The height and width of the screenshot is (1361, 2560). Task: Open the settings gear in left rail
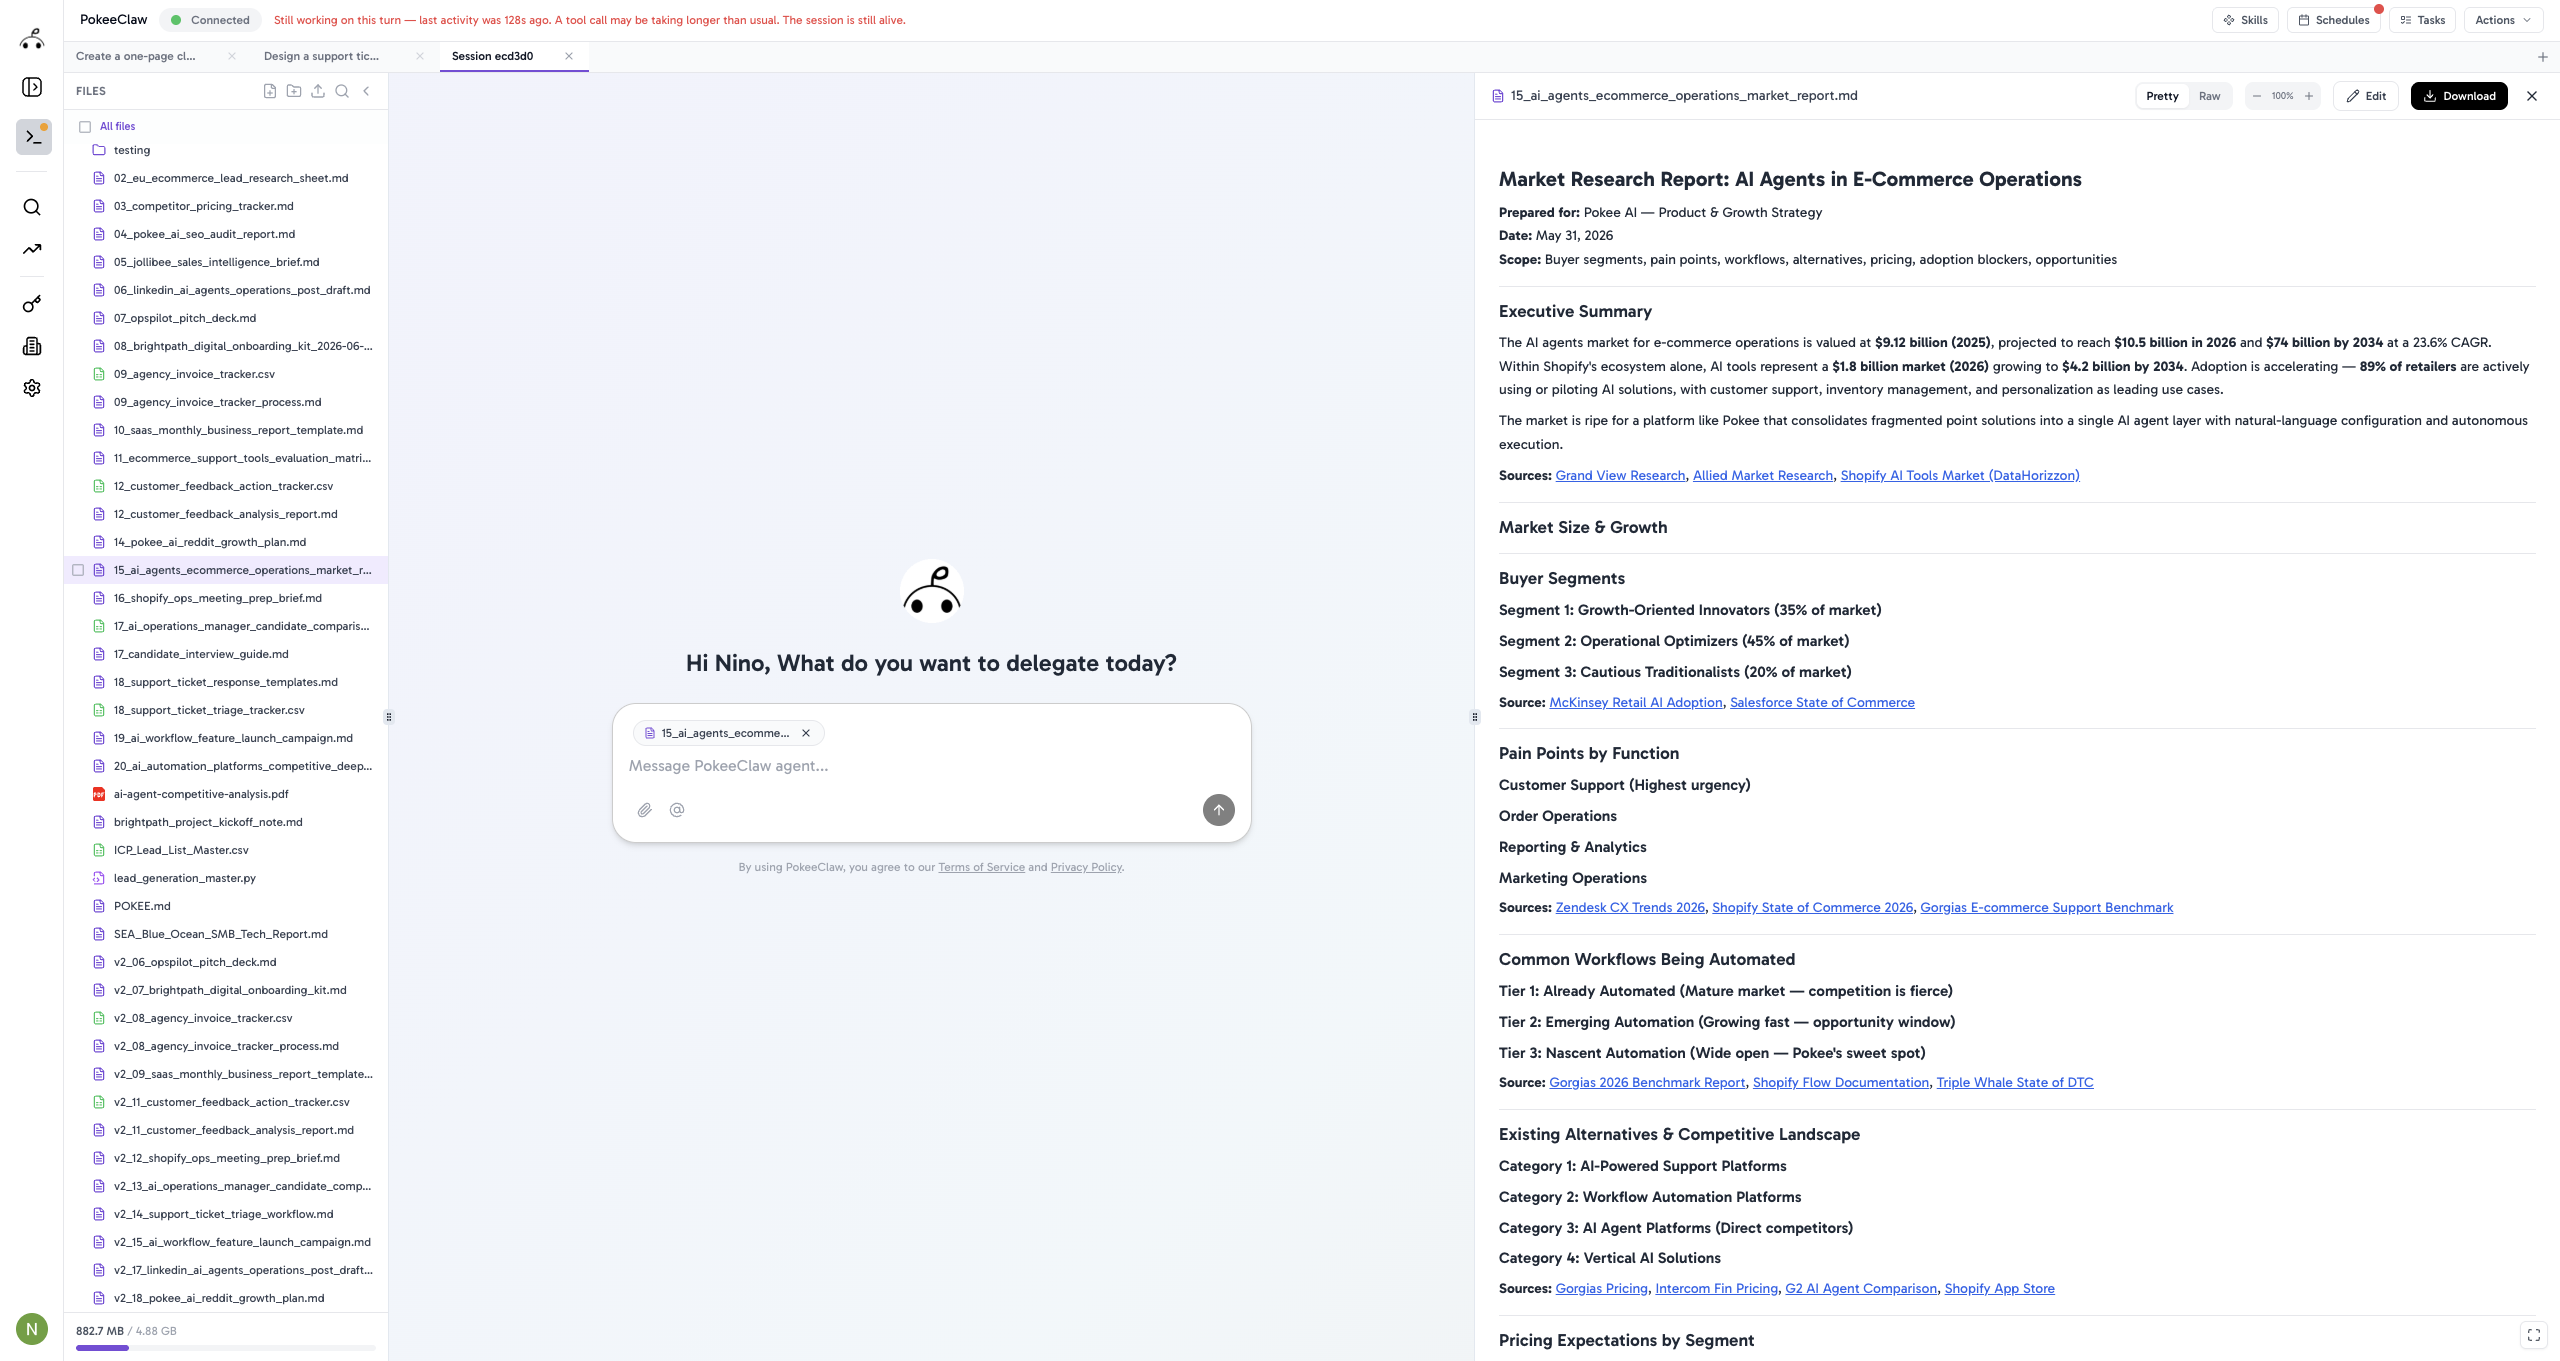point(32,388)
